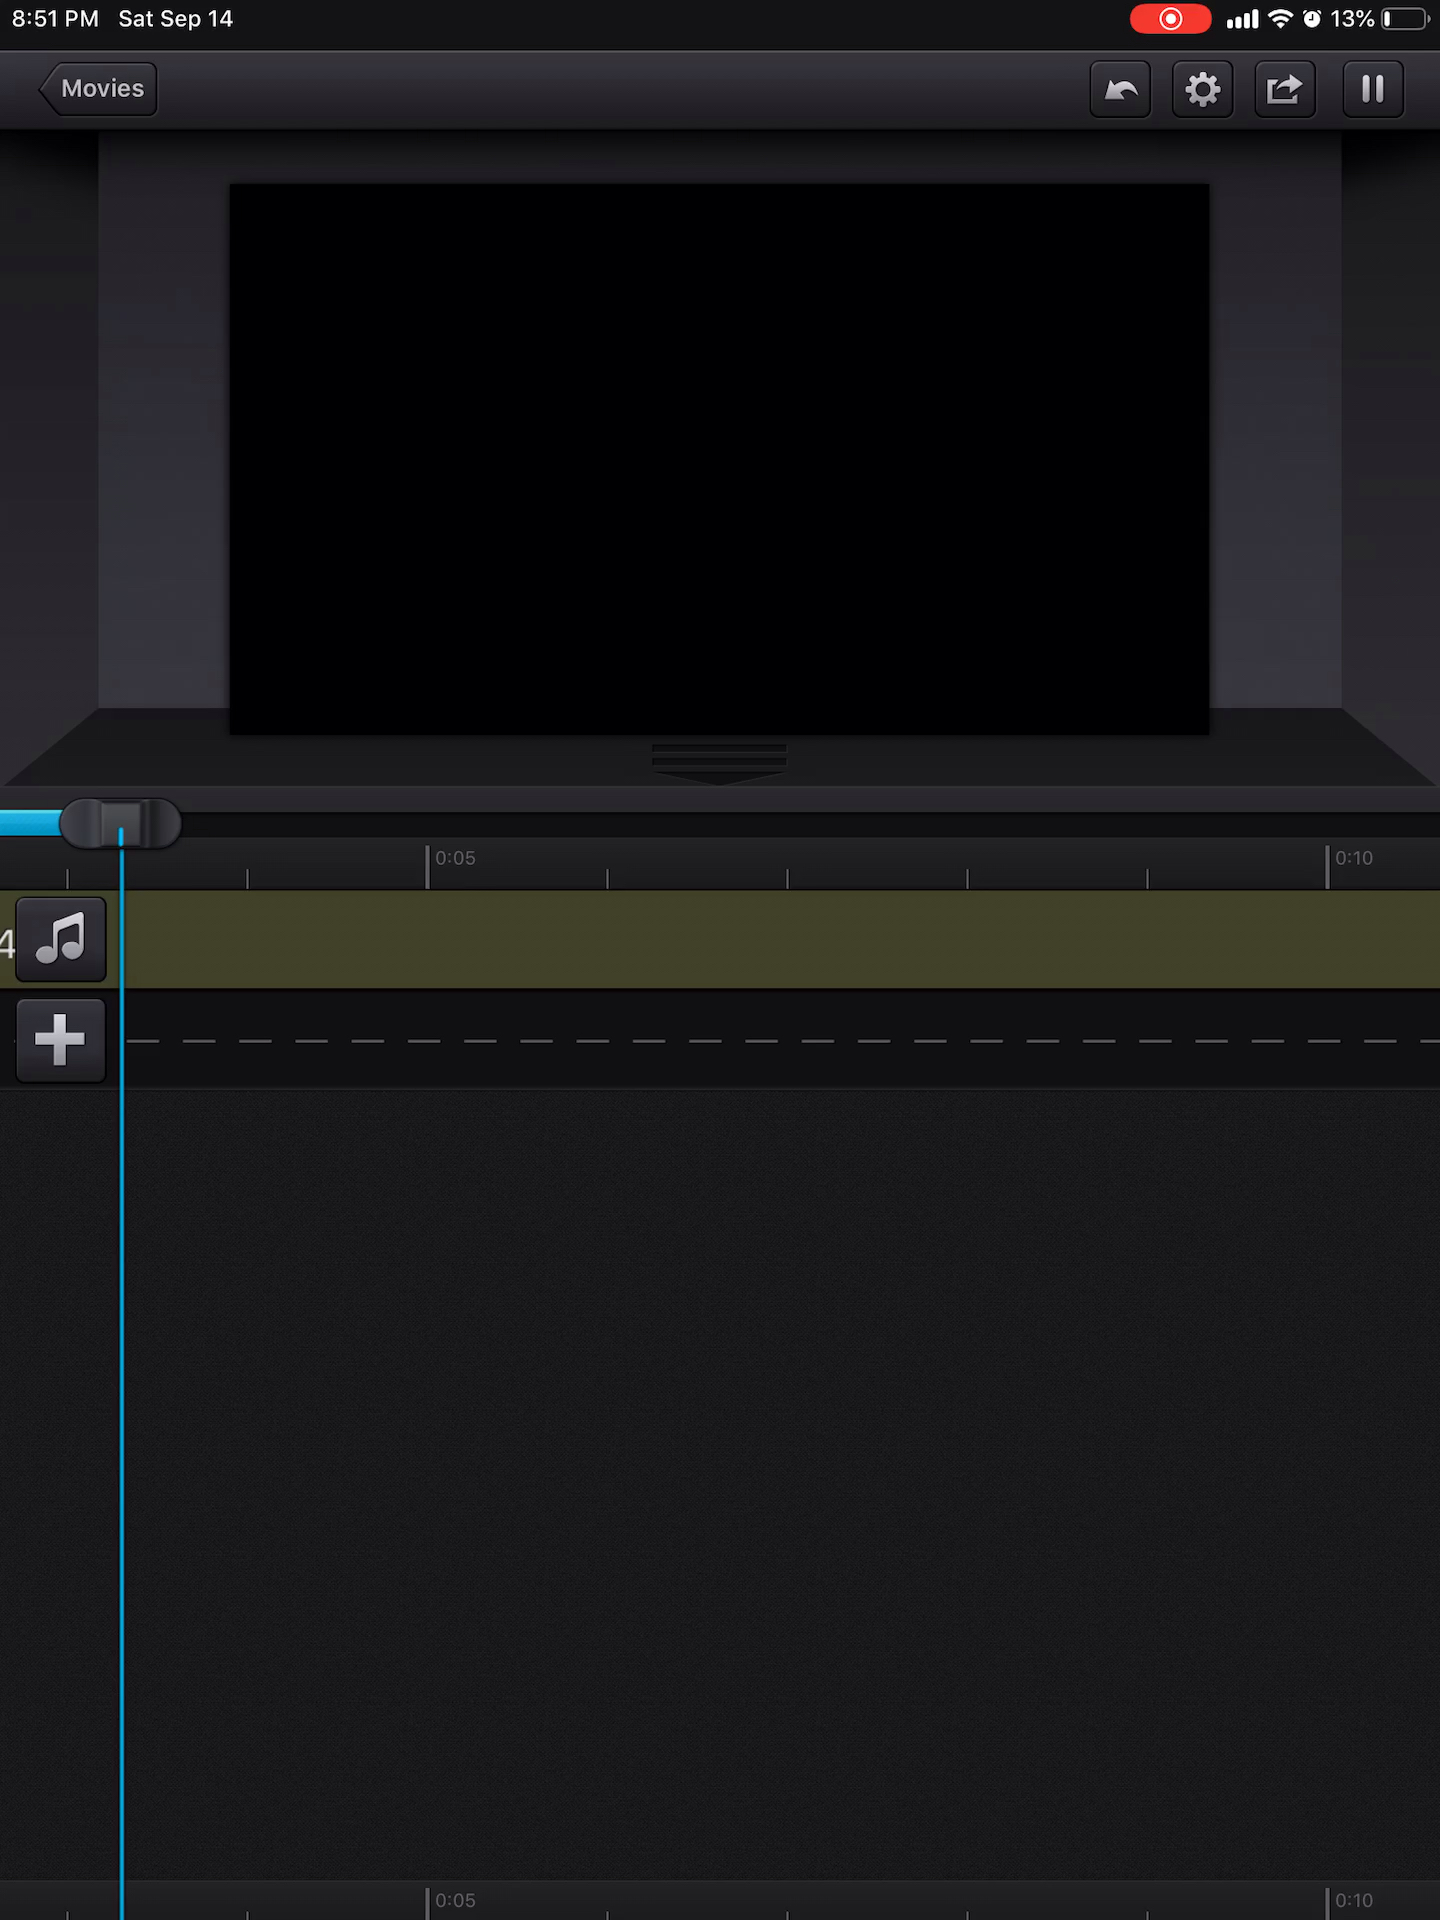Jump to 0:05 on top ruler

coord(455,858)
